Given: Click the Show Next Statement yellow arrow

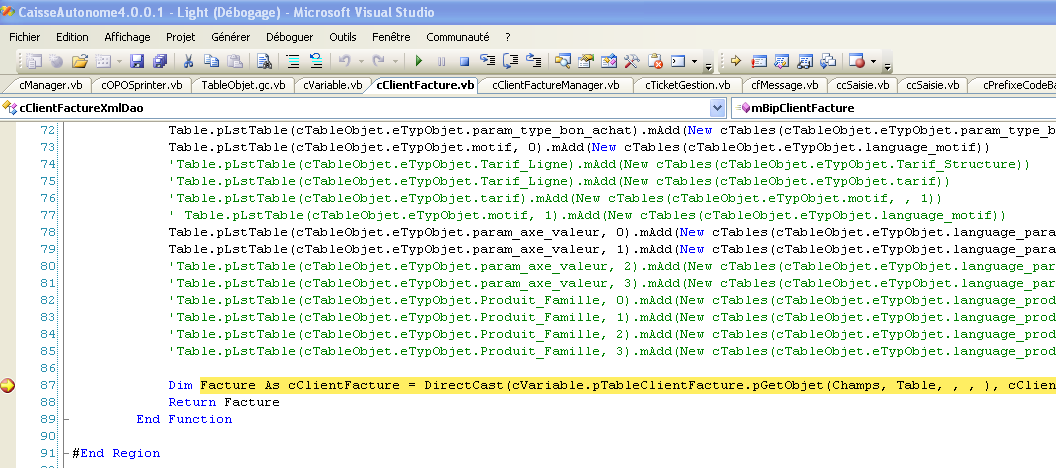Looking at the screenshot, I should 735,61.
